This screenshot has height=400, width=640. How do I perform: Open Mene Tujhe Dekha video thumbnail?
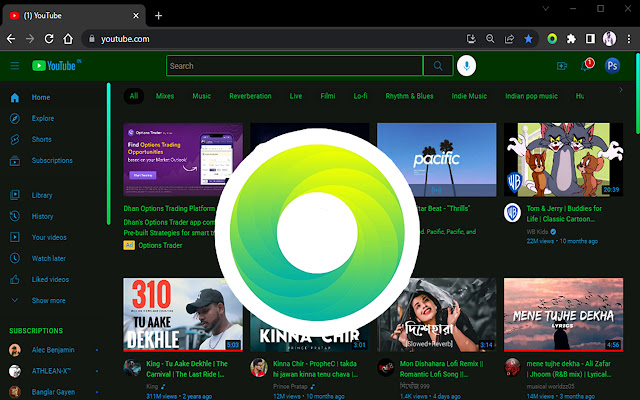click(x=563, y=315)
